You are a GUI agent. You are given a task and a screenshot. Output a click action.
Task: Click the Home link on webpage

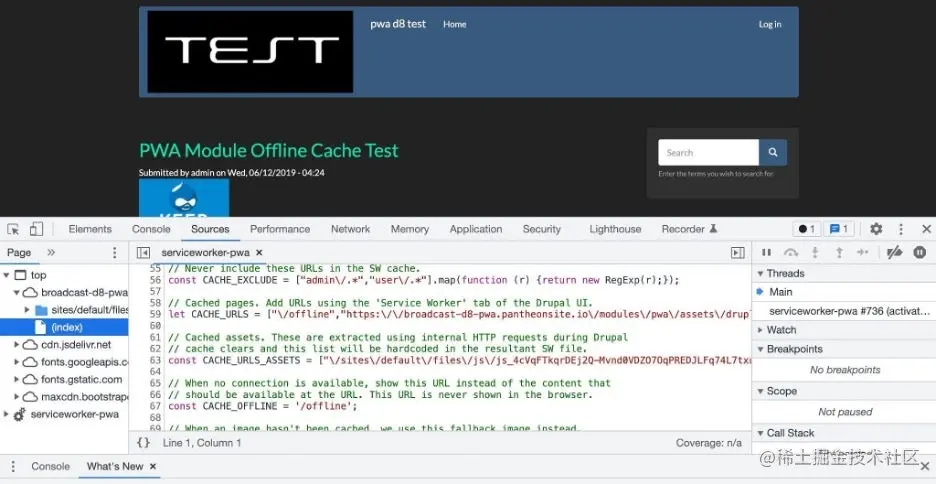454,24
